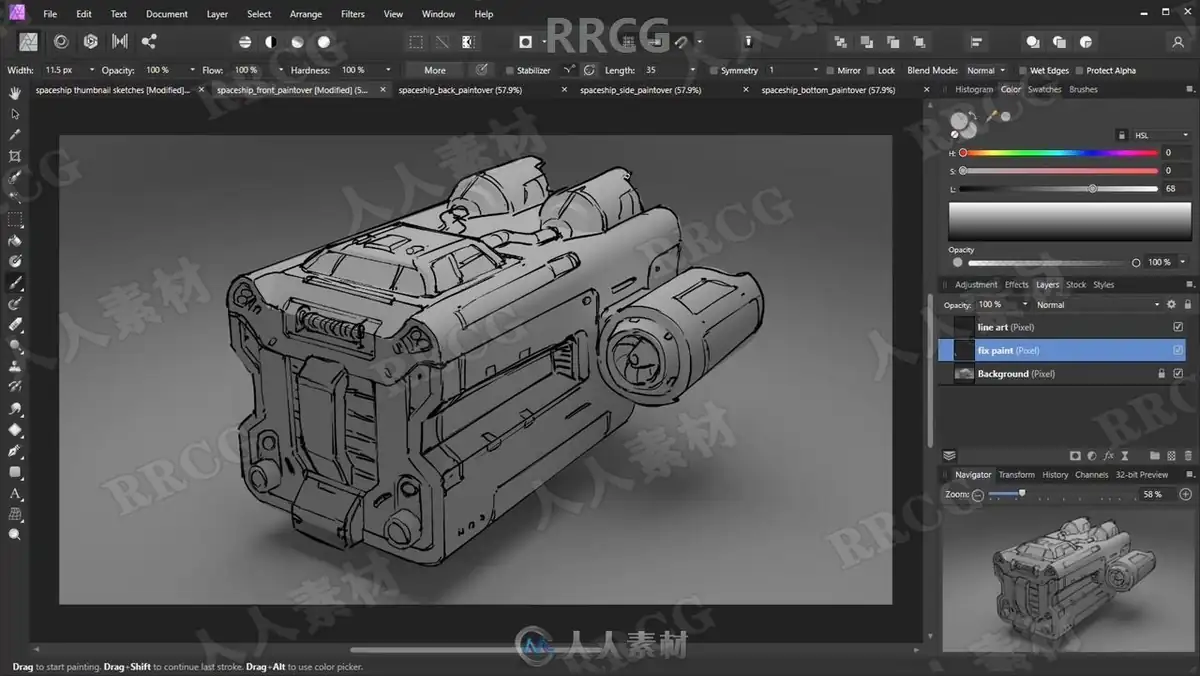Switch to the Photo persona icon

(x=29, y=41)
